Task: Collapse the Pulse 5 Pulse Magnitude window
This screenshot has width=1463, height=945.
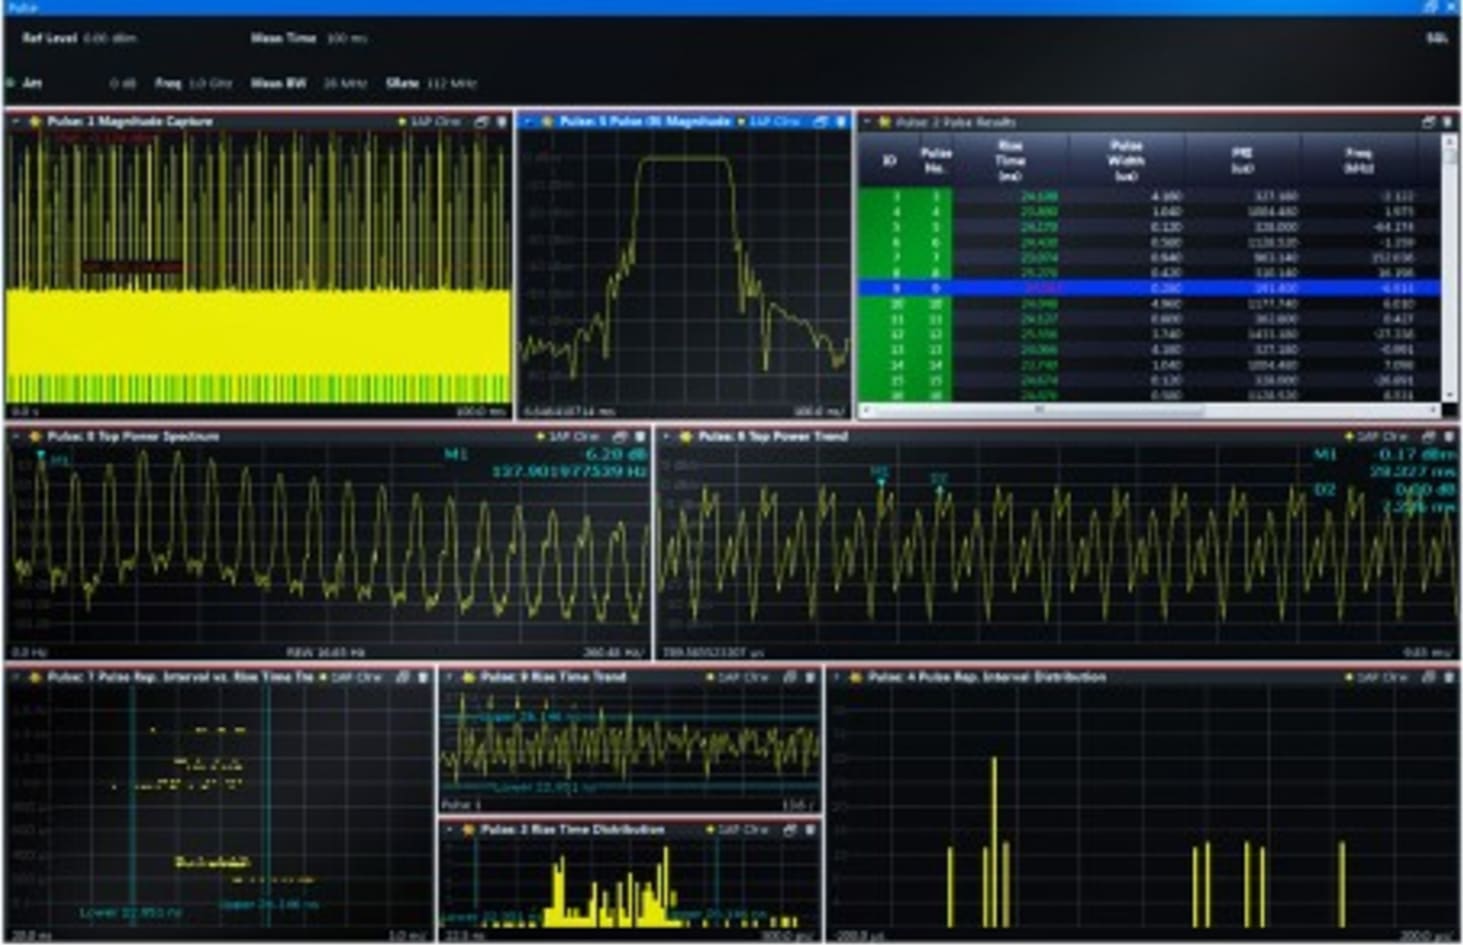Action: click(x=530, y=121)
